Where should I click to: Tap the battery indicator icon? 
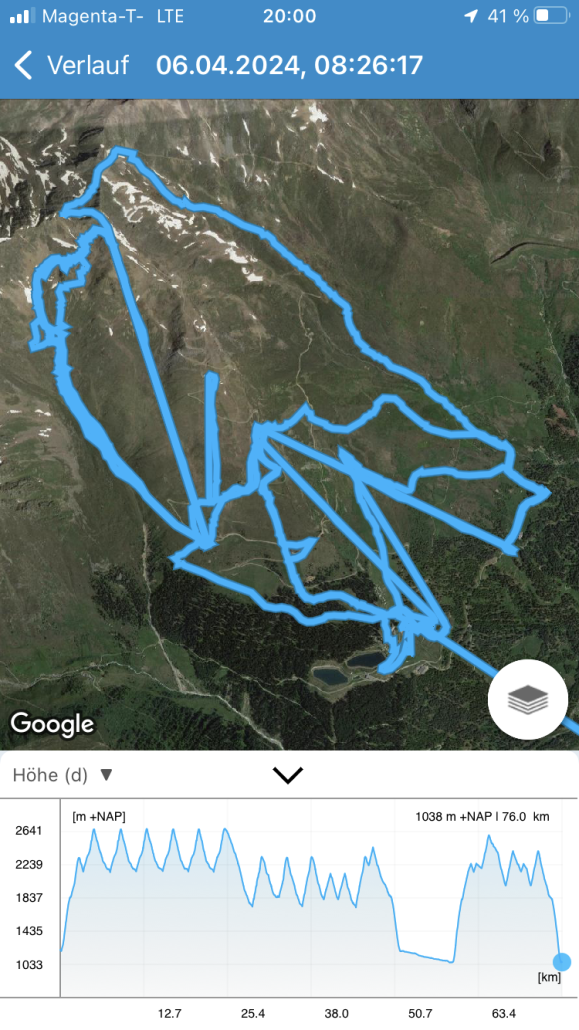551,16
